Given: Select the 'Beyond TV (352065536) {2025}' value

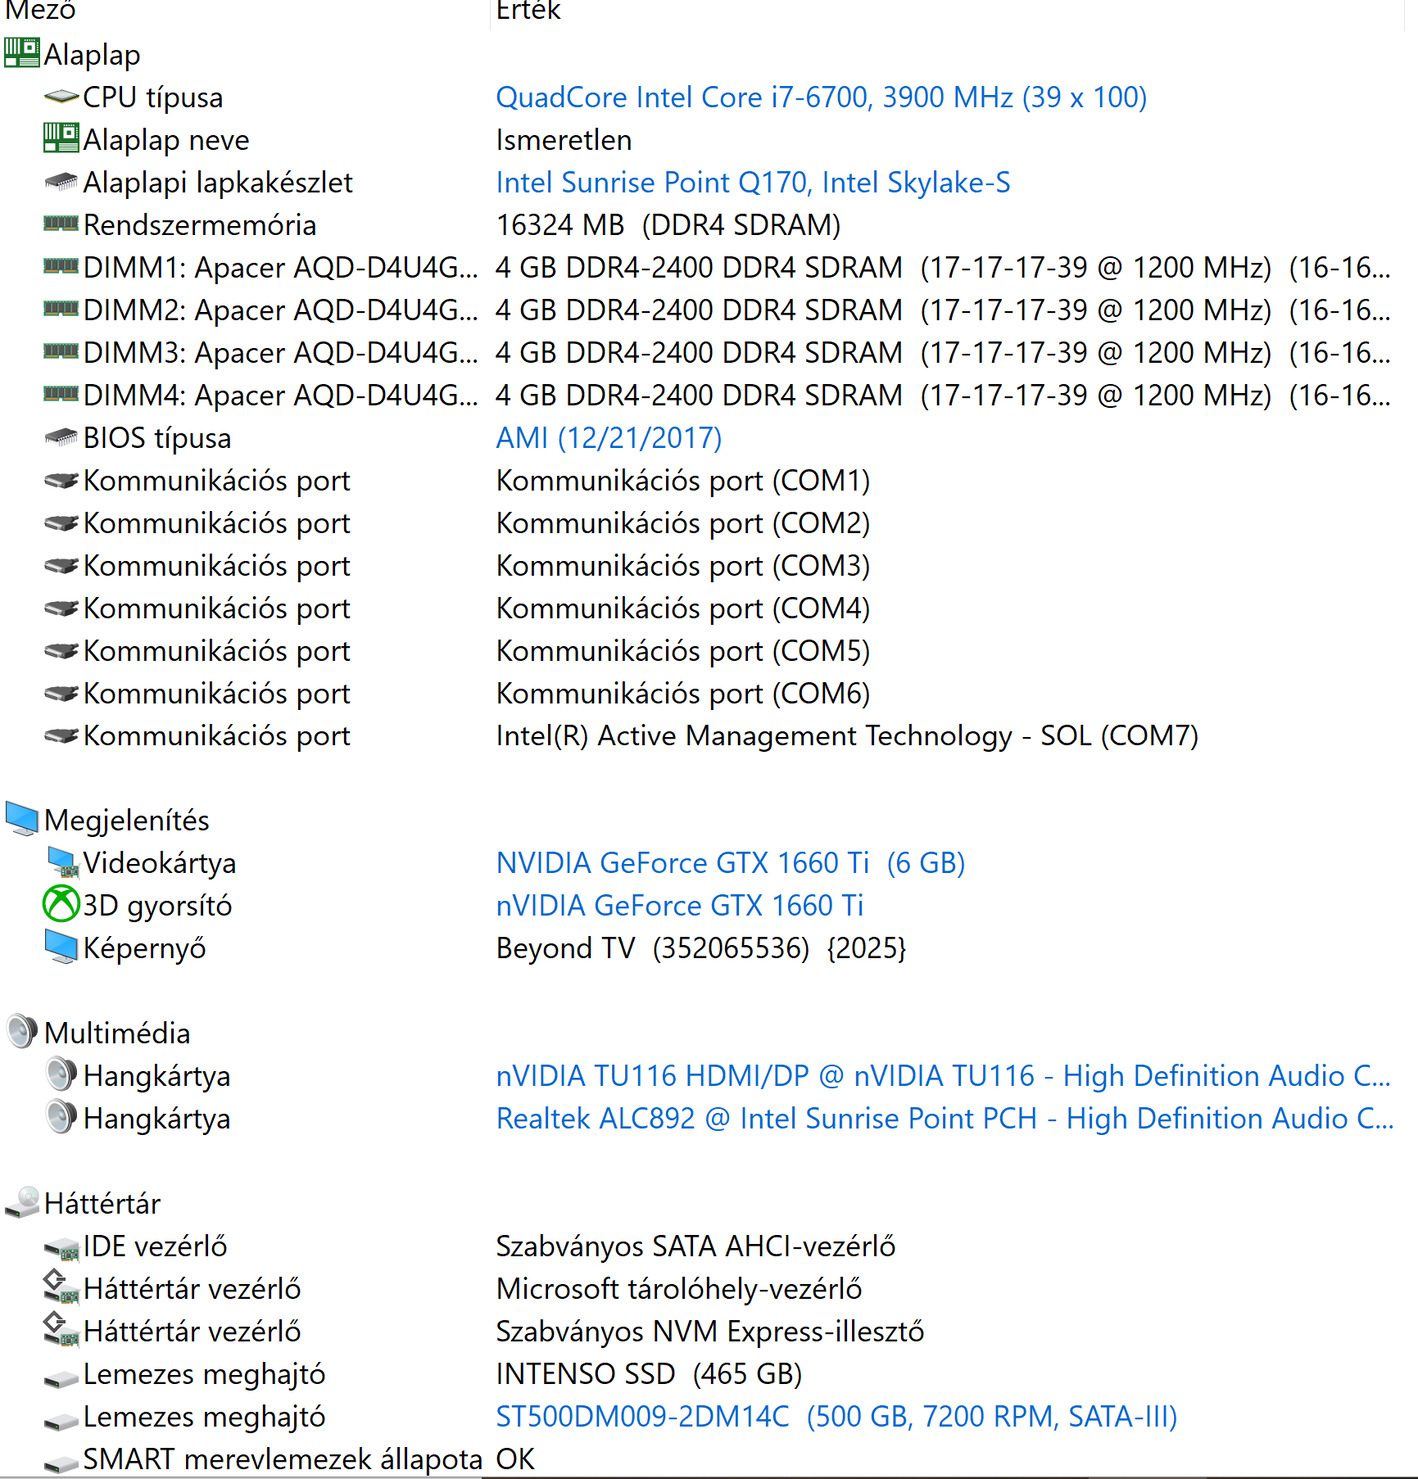Looking at the screenshot, I should [x=701, y=947].
